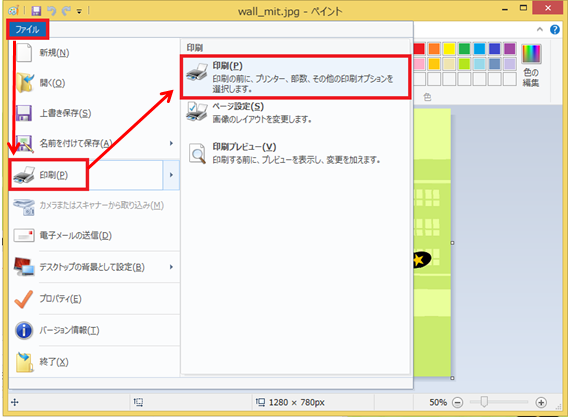This screenshot has height=417, width=568.
Task: Open the ファイル menu tab
Action: click(28, 29)
